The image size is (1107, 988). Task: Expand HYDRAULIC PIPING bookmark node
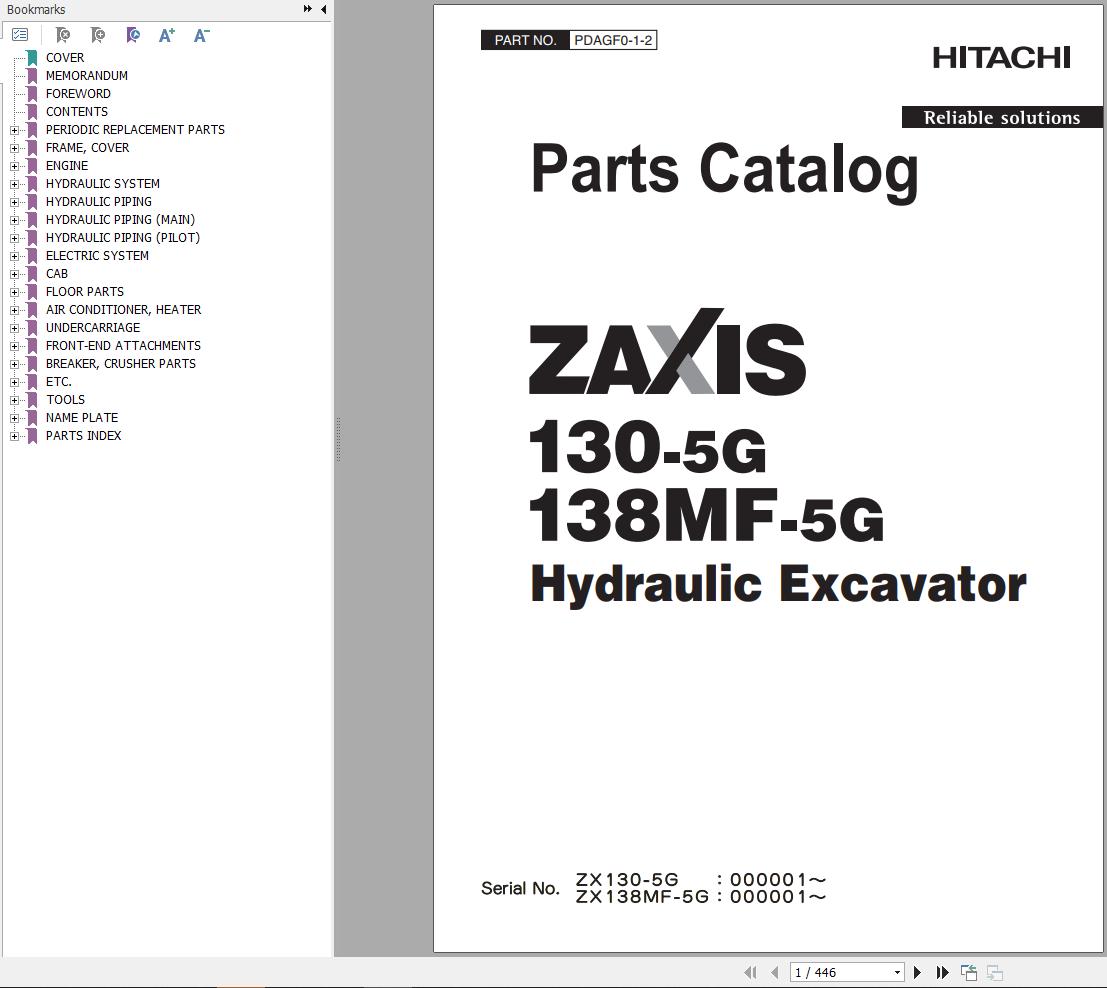point(14,202)
